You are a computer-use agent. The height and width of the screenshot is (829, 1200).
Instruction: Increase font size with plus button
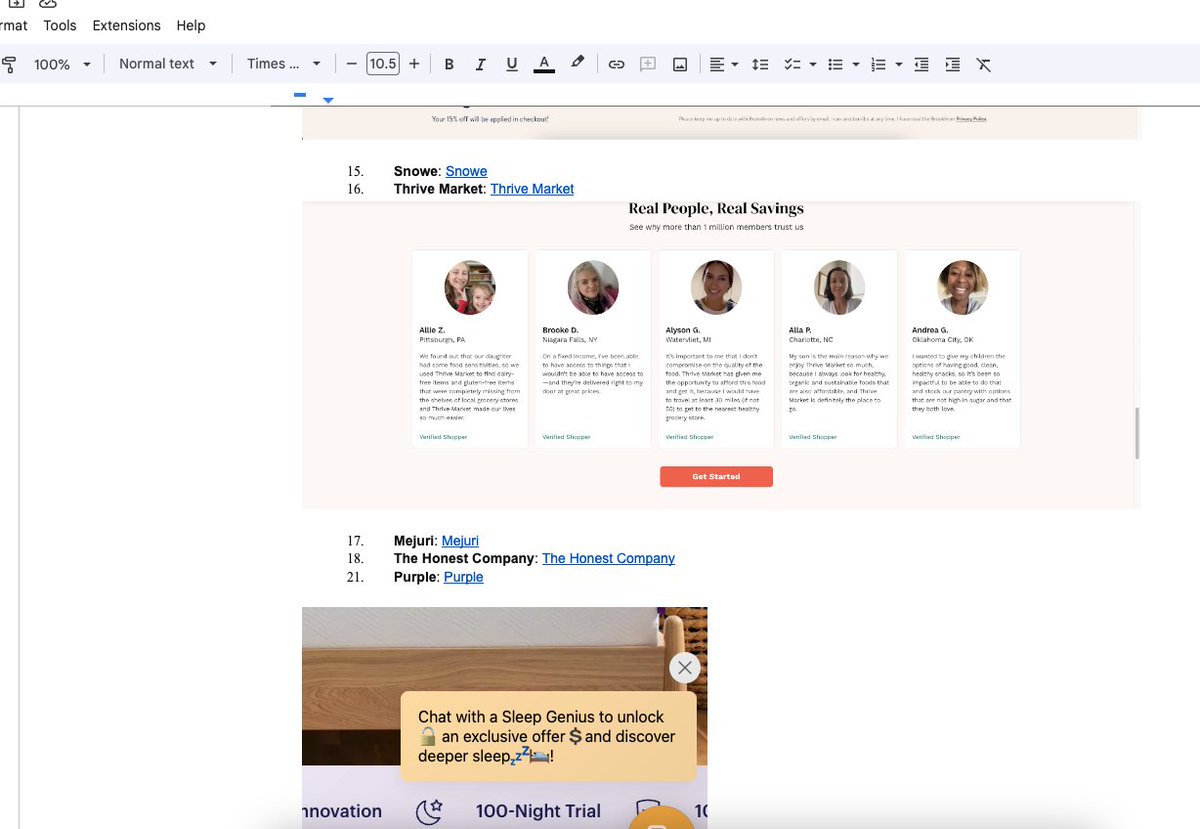414,64
